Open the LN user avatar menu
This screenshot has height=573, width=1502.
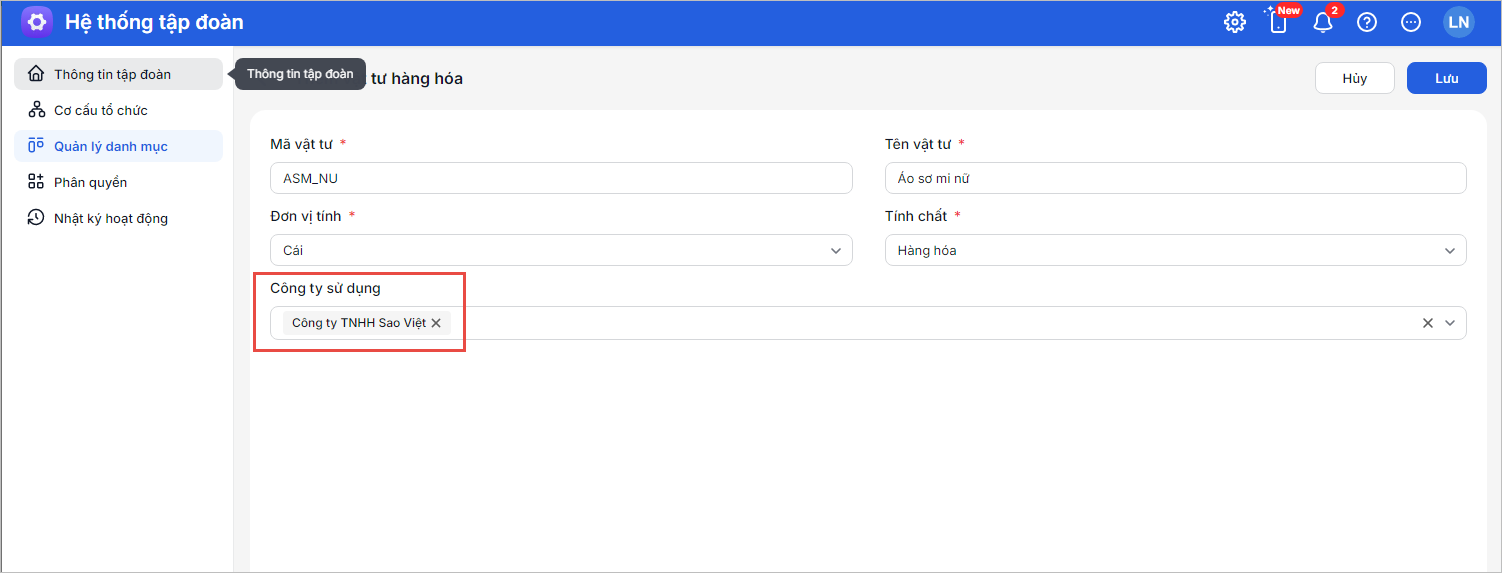[1458, 22]
